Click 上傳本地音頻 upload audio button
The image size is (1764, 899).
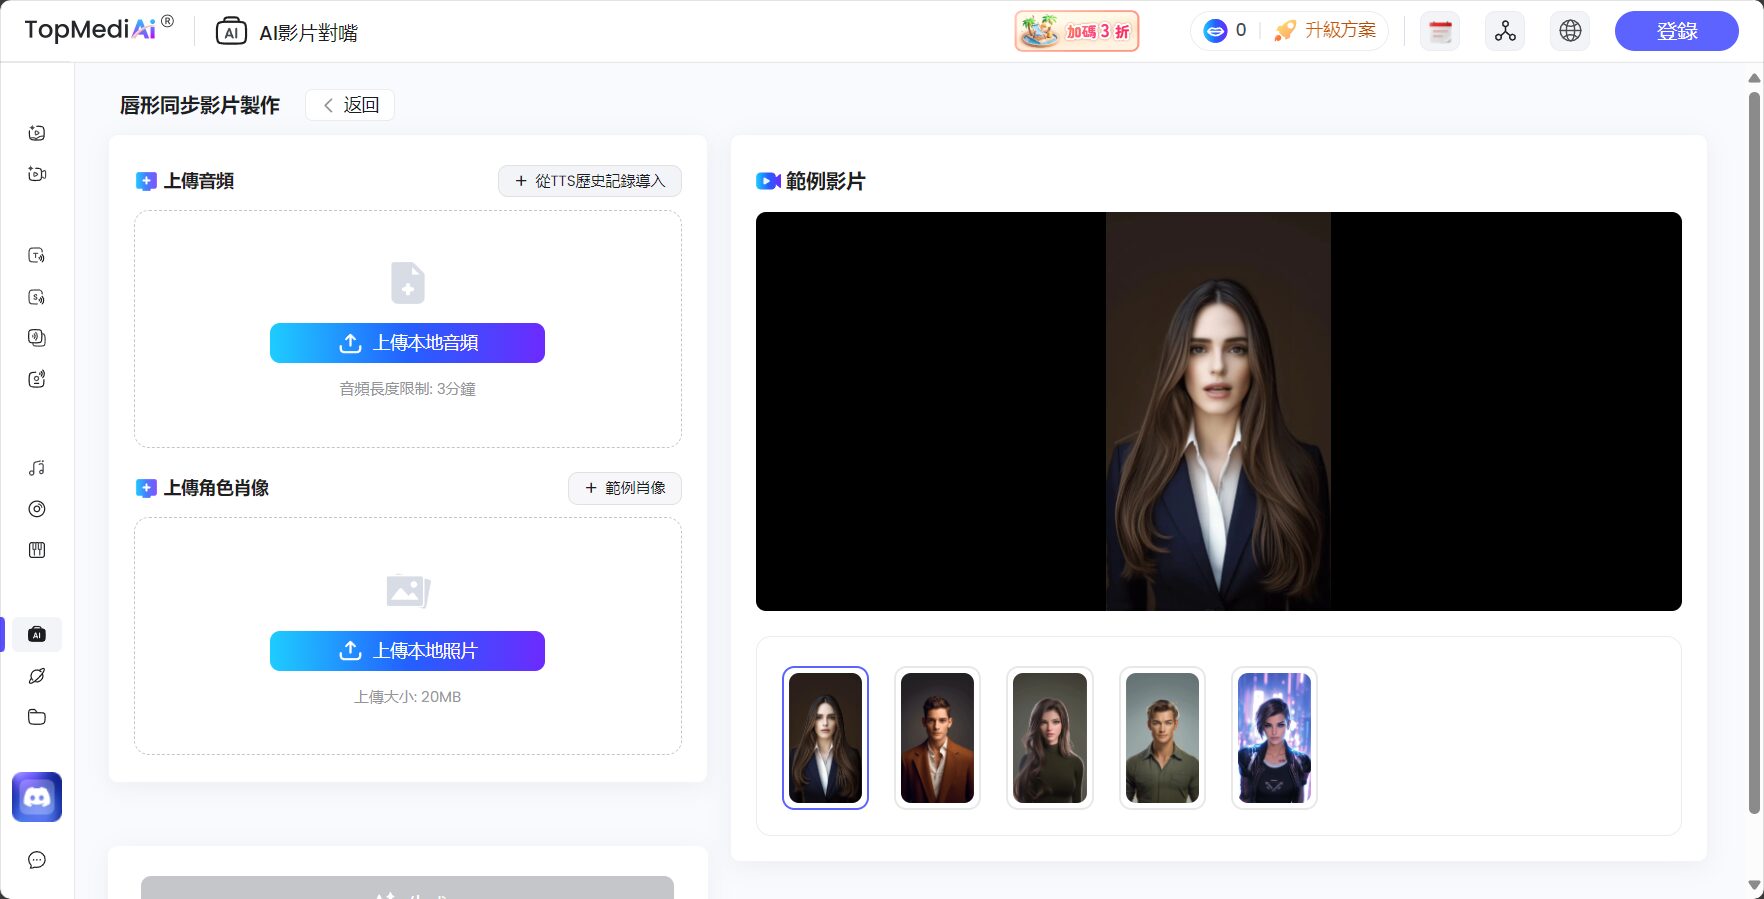[x=407, y=343]
